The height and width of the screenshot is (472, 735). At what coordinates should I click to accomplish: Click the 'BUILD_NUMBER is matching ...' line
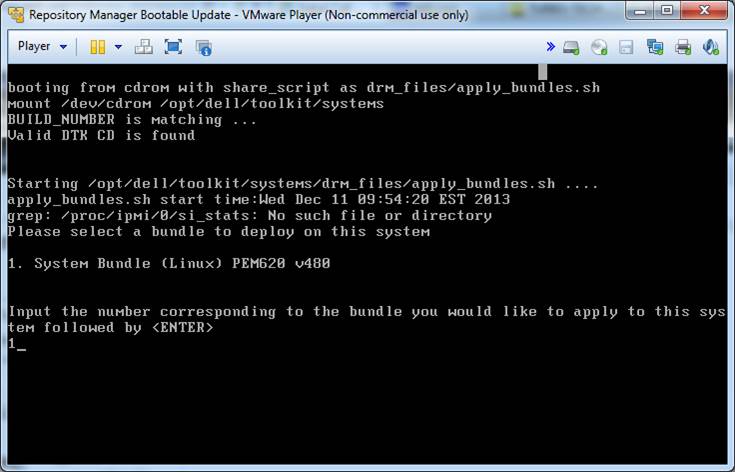pos(132,120)
